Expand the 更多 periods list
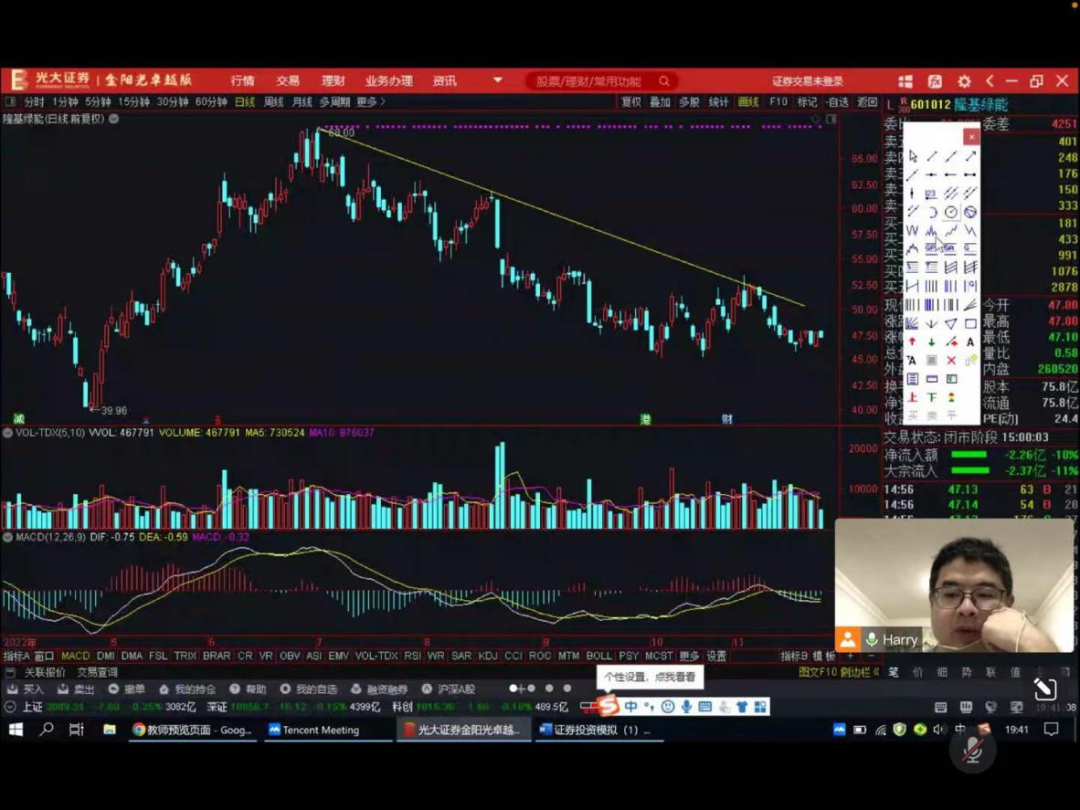 pos(370,102)
